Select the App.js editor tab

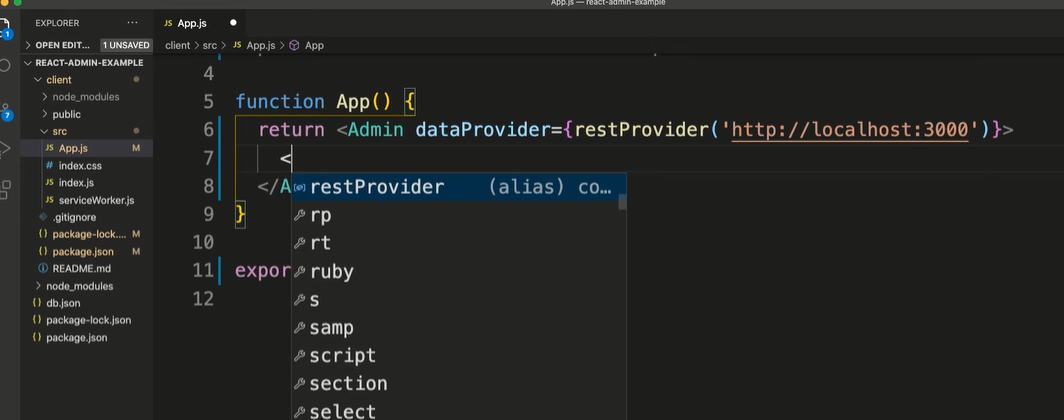(x=192, y=23)
